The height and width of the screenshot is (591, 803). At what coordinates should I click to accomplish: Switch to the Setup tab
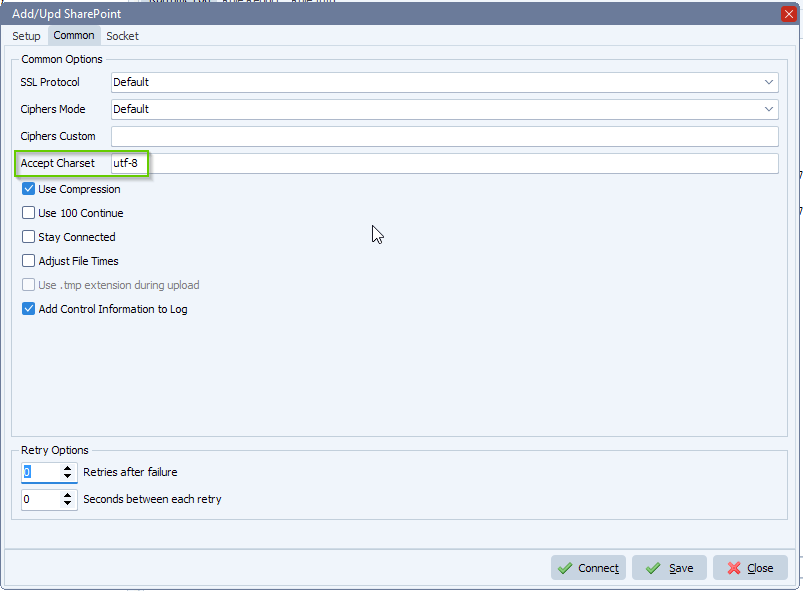click(26, 36)
